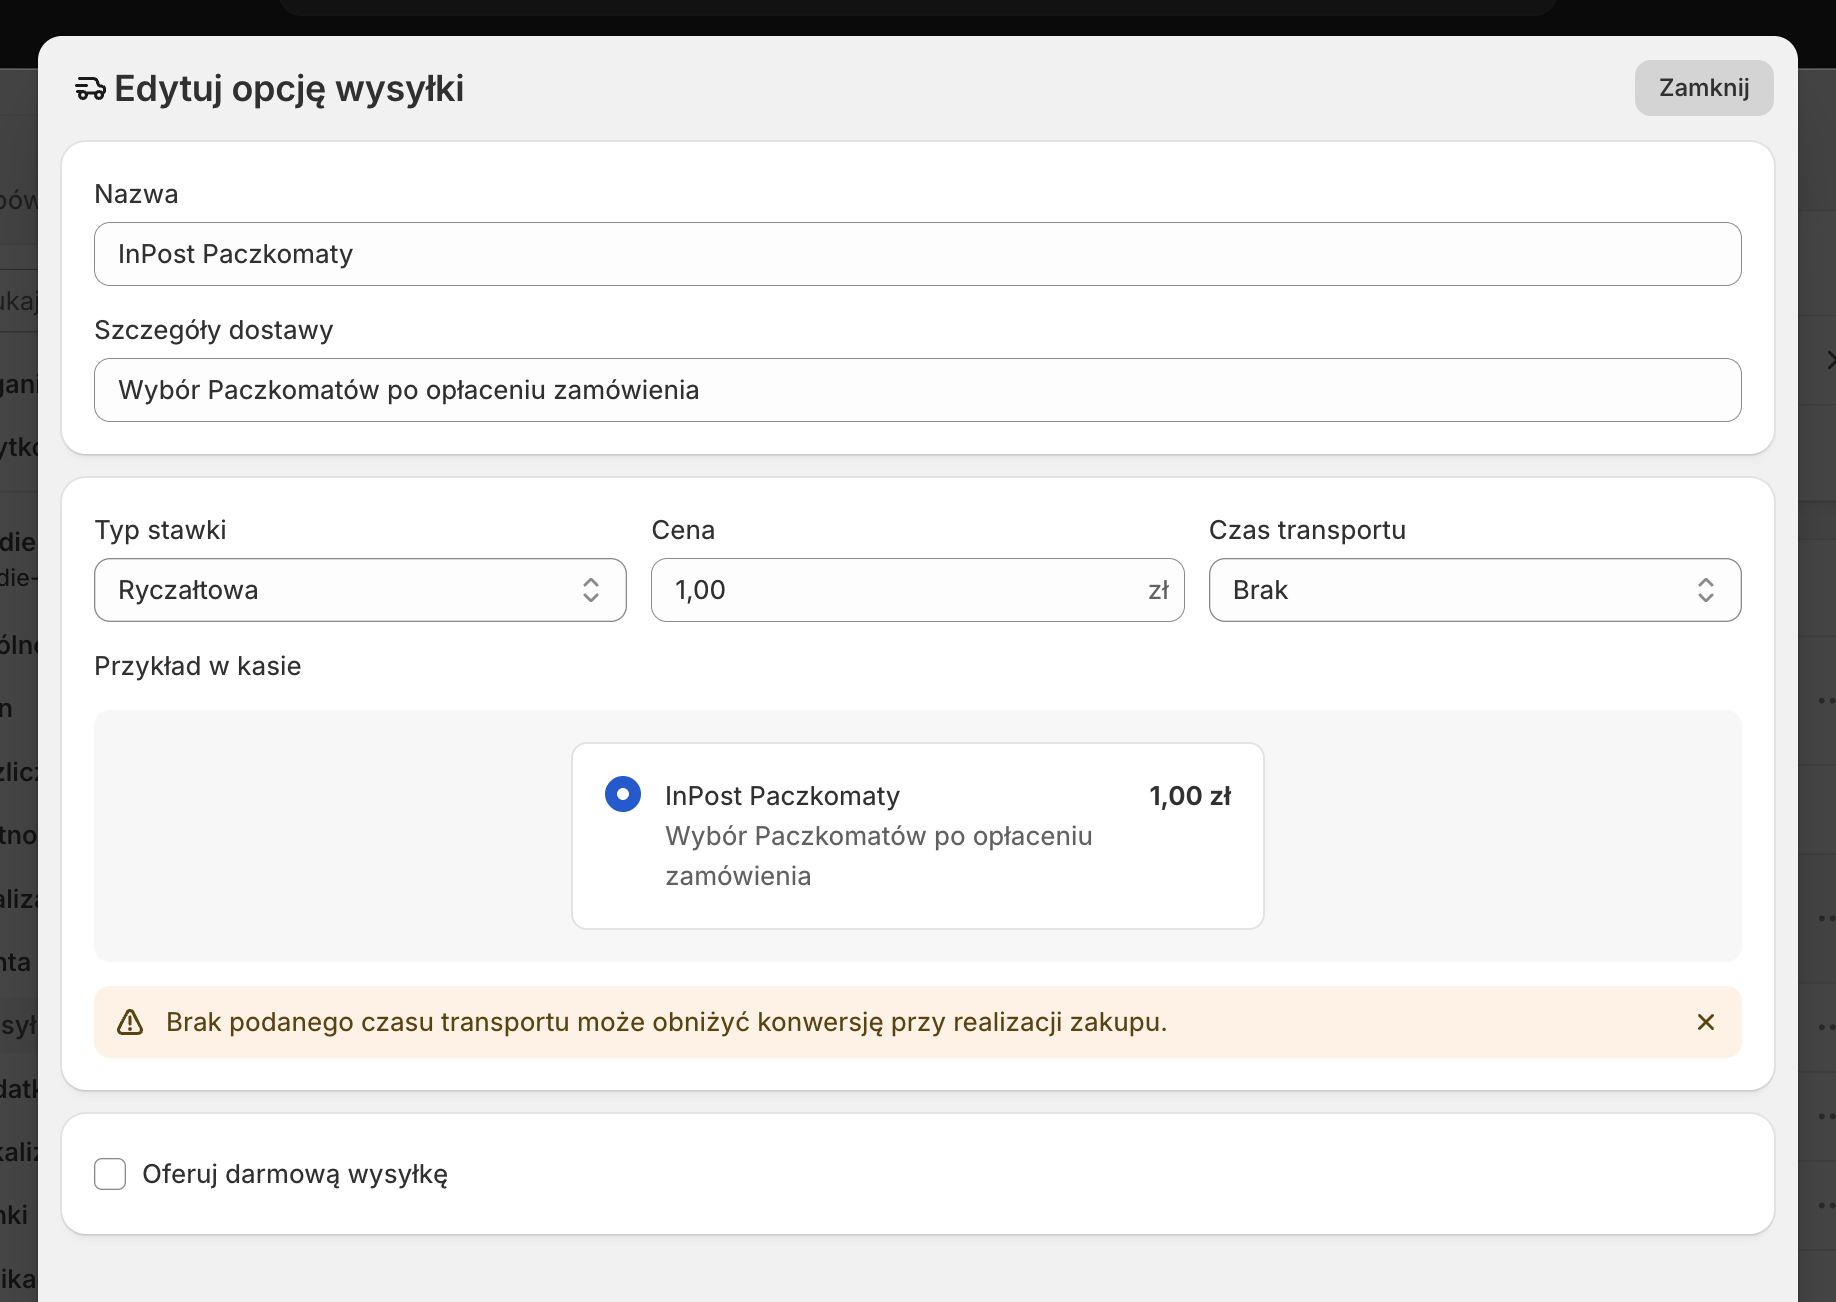Click the preview description Wybór Paczkomatów po opłaceniu
The width and height of the screenshot is (1836, 1302).
(879, 856)
